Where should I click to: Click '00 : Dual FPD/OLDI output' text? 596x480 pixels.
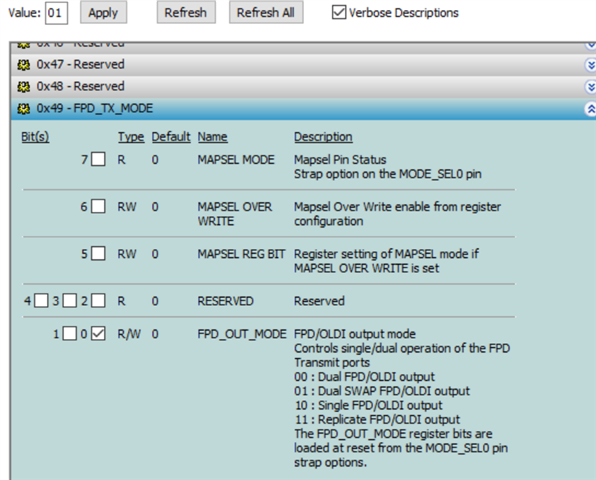tap(364, 377)
